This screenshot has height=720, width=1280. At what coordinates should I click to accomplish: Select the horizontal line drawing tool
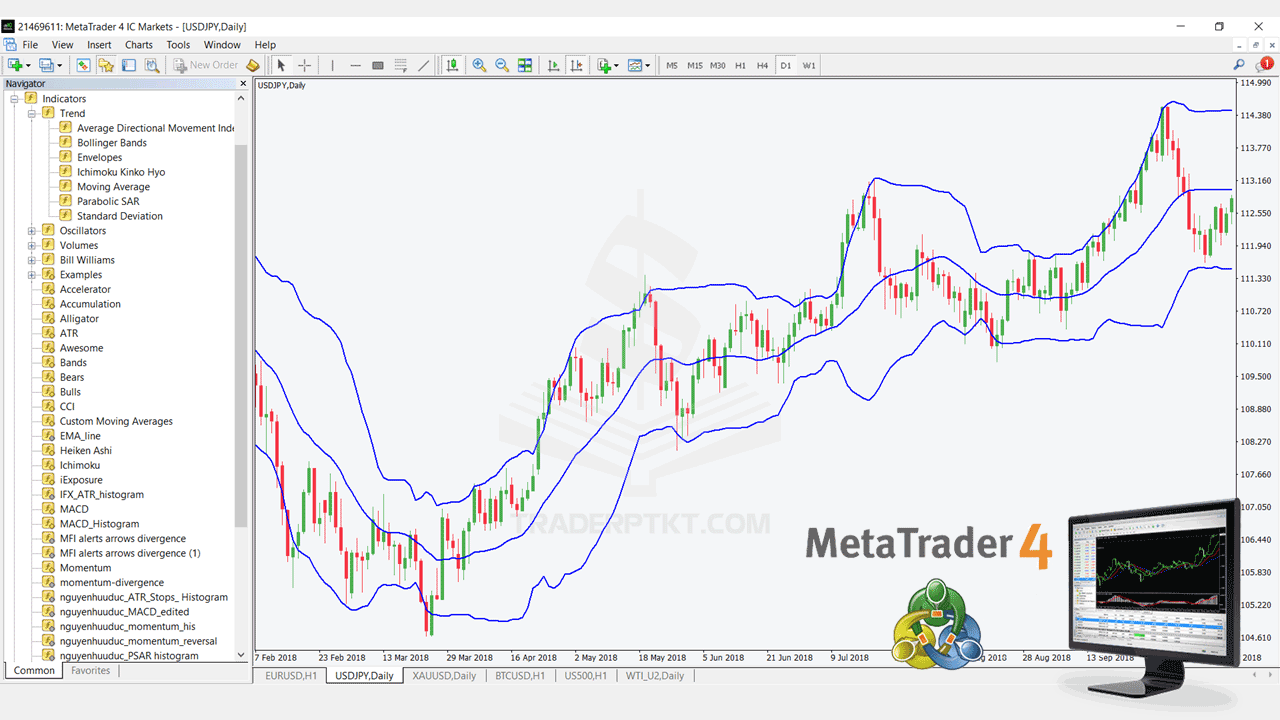click(x=355, y=65)
